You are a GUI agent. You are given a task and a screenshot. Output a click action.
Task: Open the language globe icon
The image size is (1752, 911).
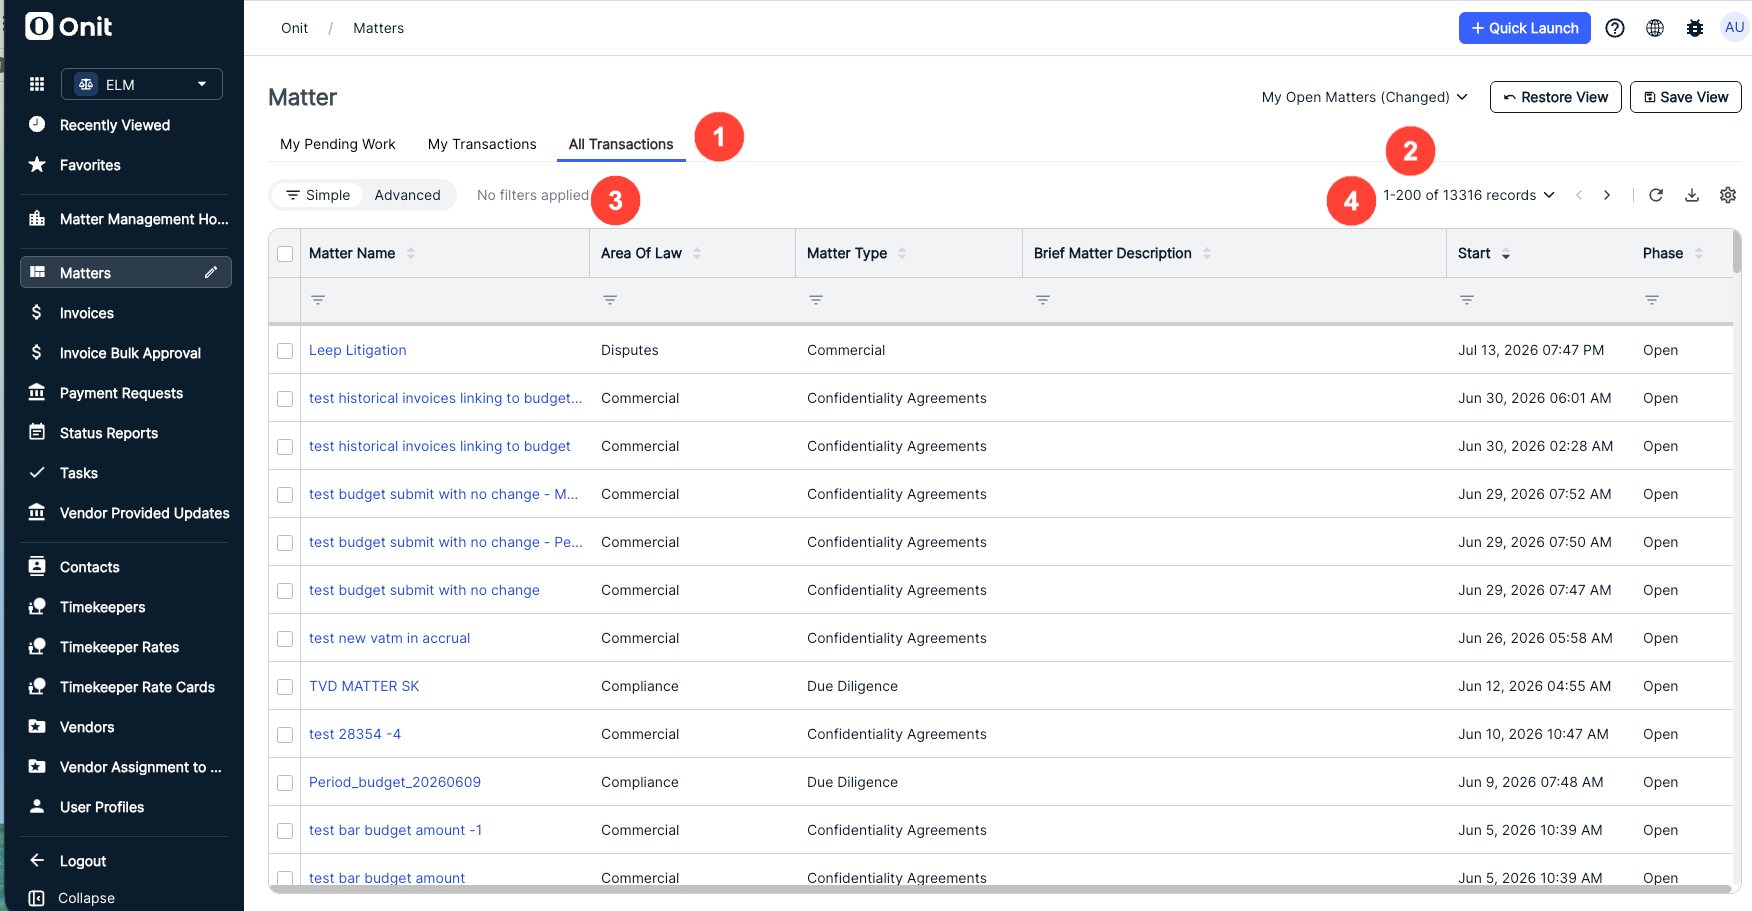[x=1655, y=28]
